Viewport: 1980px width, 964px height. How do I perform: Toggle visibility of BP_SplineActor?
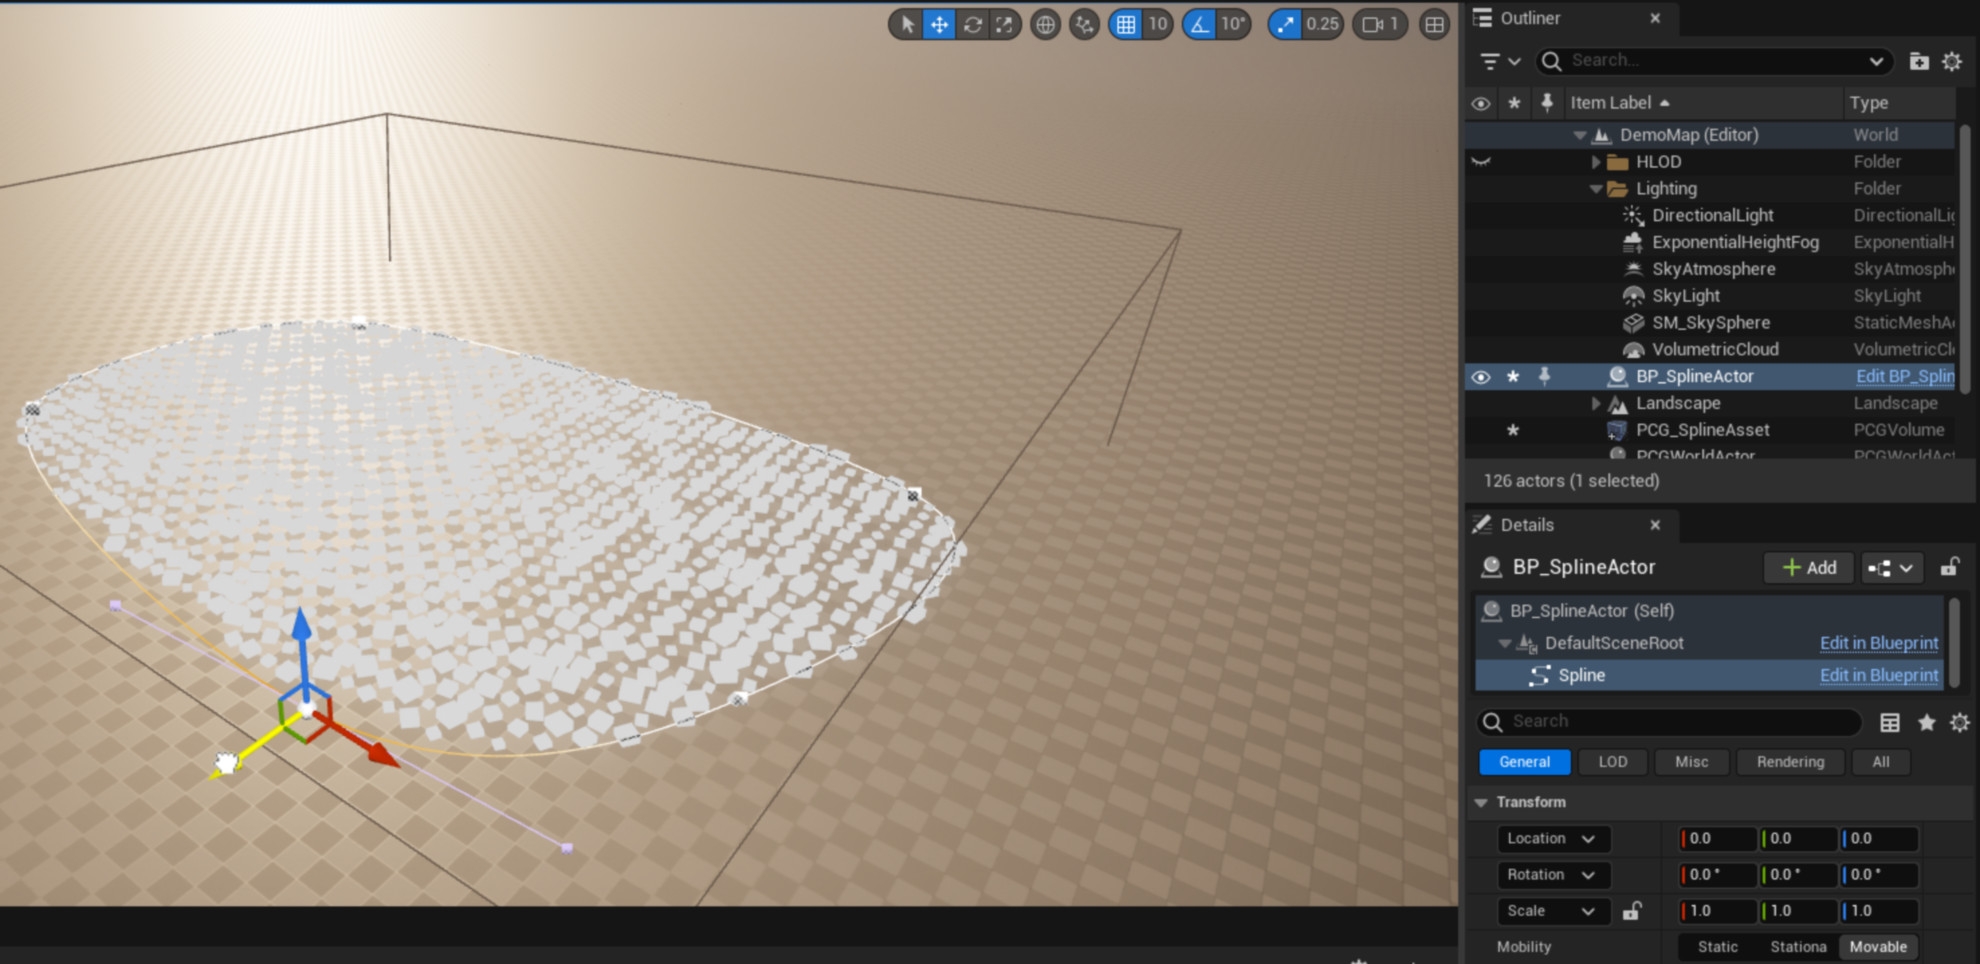pos(1481,377)
